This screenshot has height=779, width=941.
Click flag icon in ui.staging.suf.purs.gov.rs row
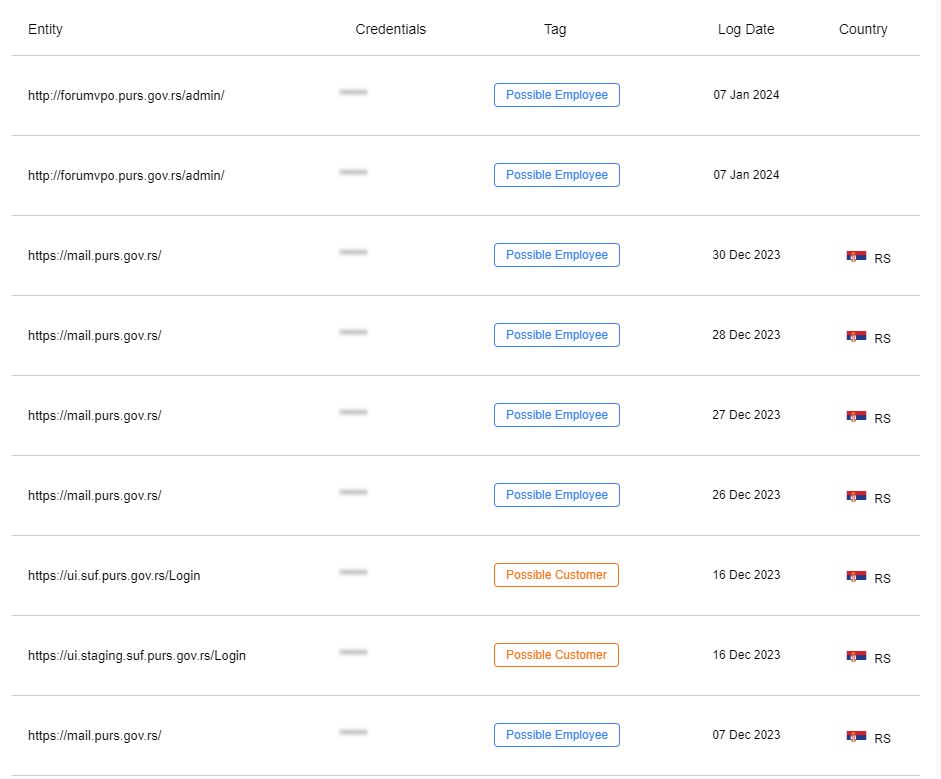(856, 656)
